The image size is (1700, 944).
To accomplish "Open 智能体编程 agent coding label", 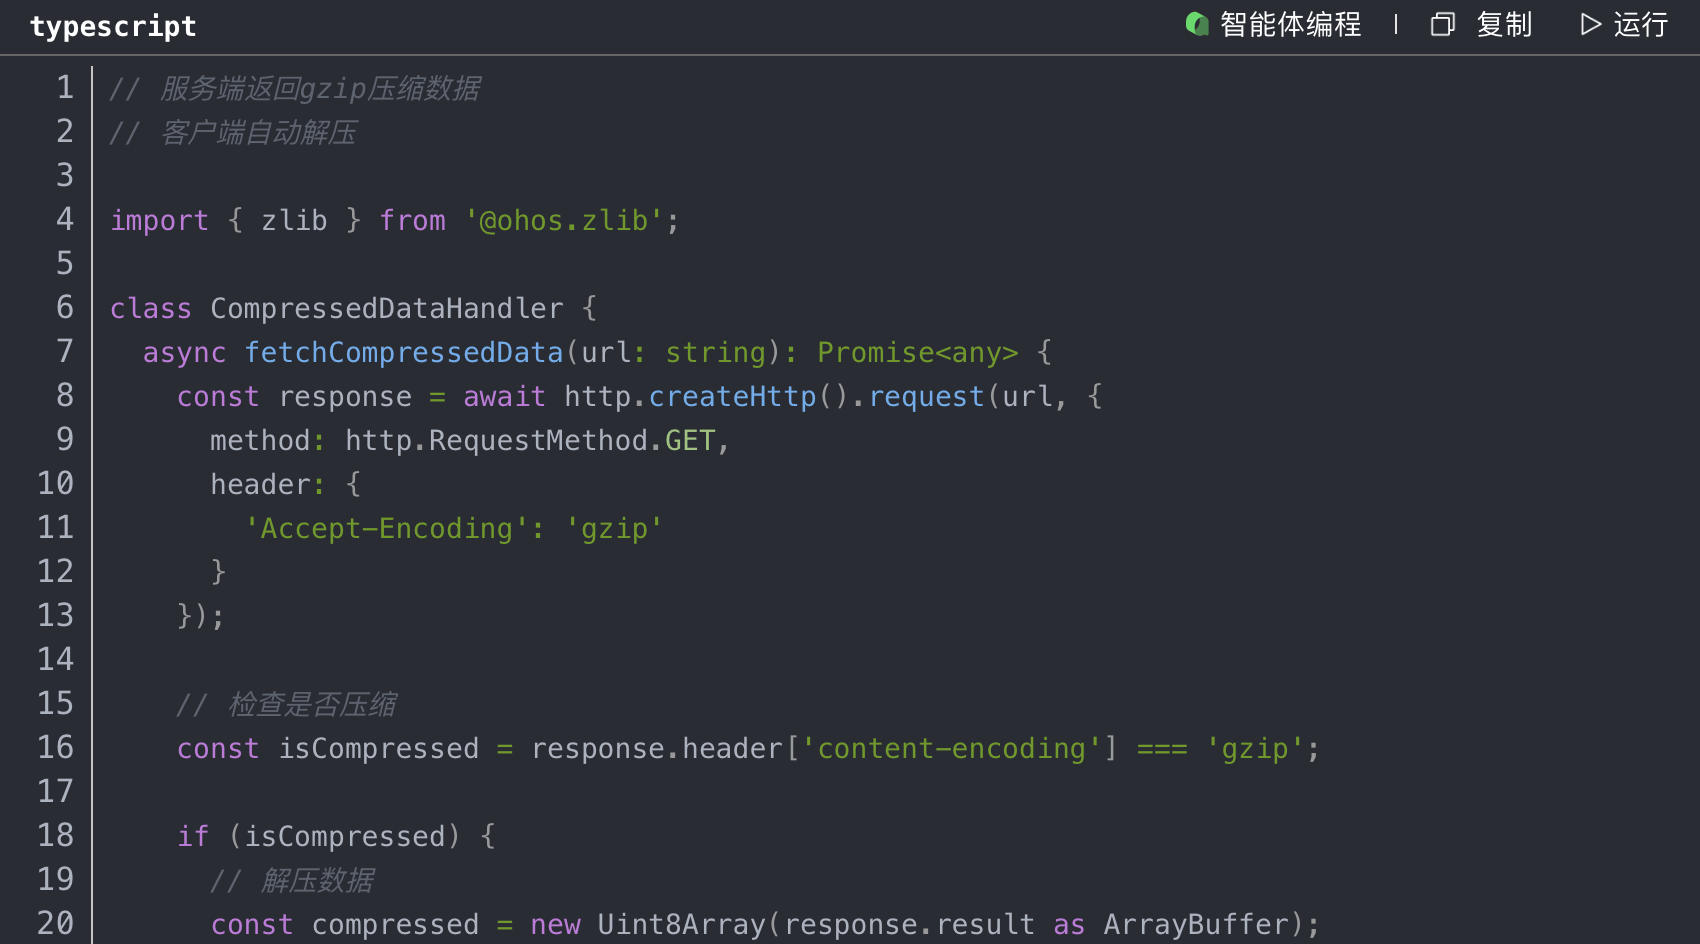I will coord(1290,24).
